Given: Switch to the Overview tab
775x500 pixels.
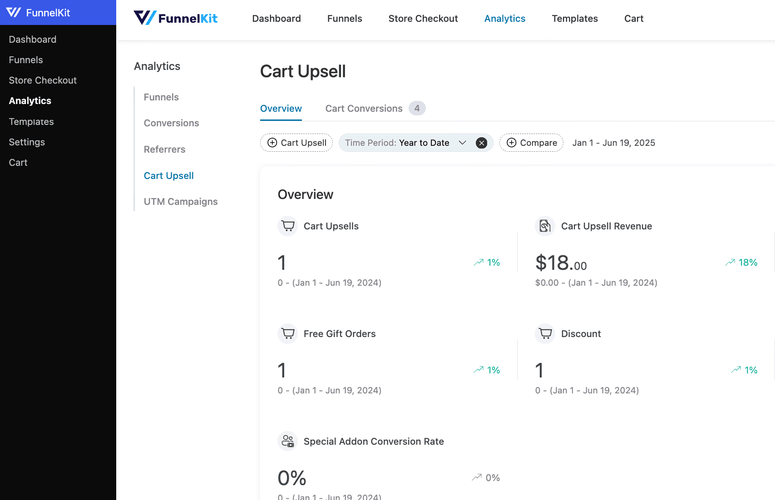Looking at the screenshot, I should [x=281, y=109].
